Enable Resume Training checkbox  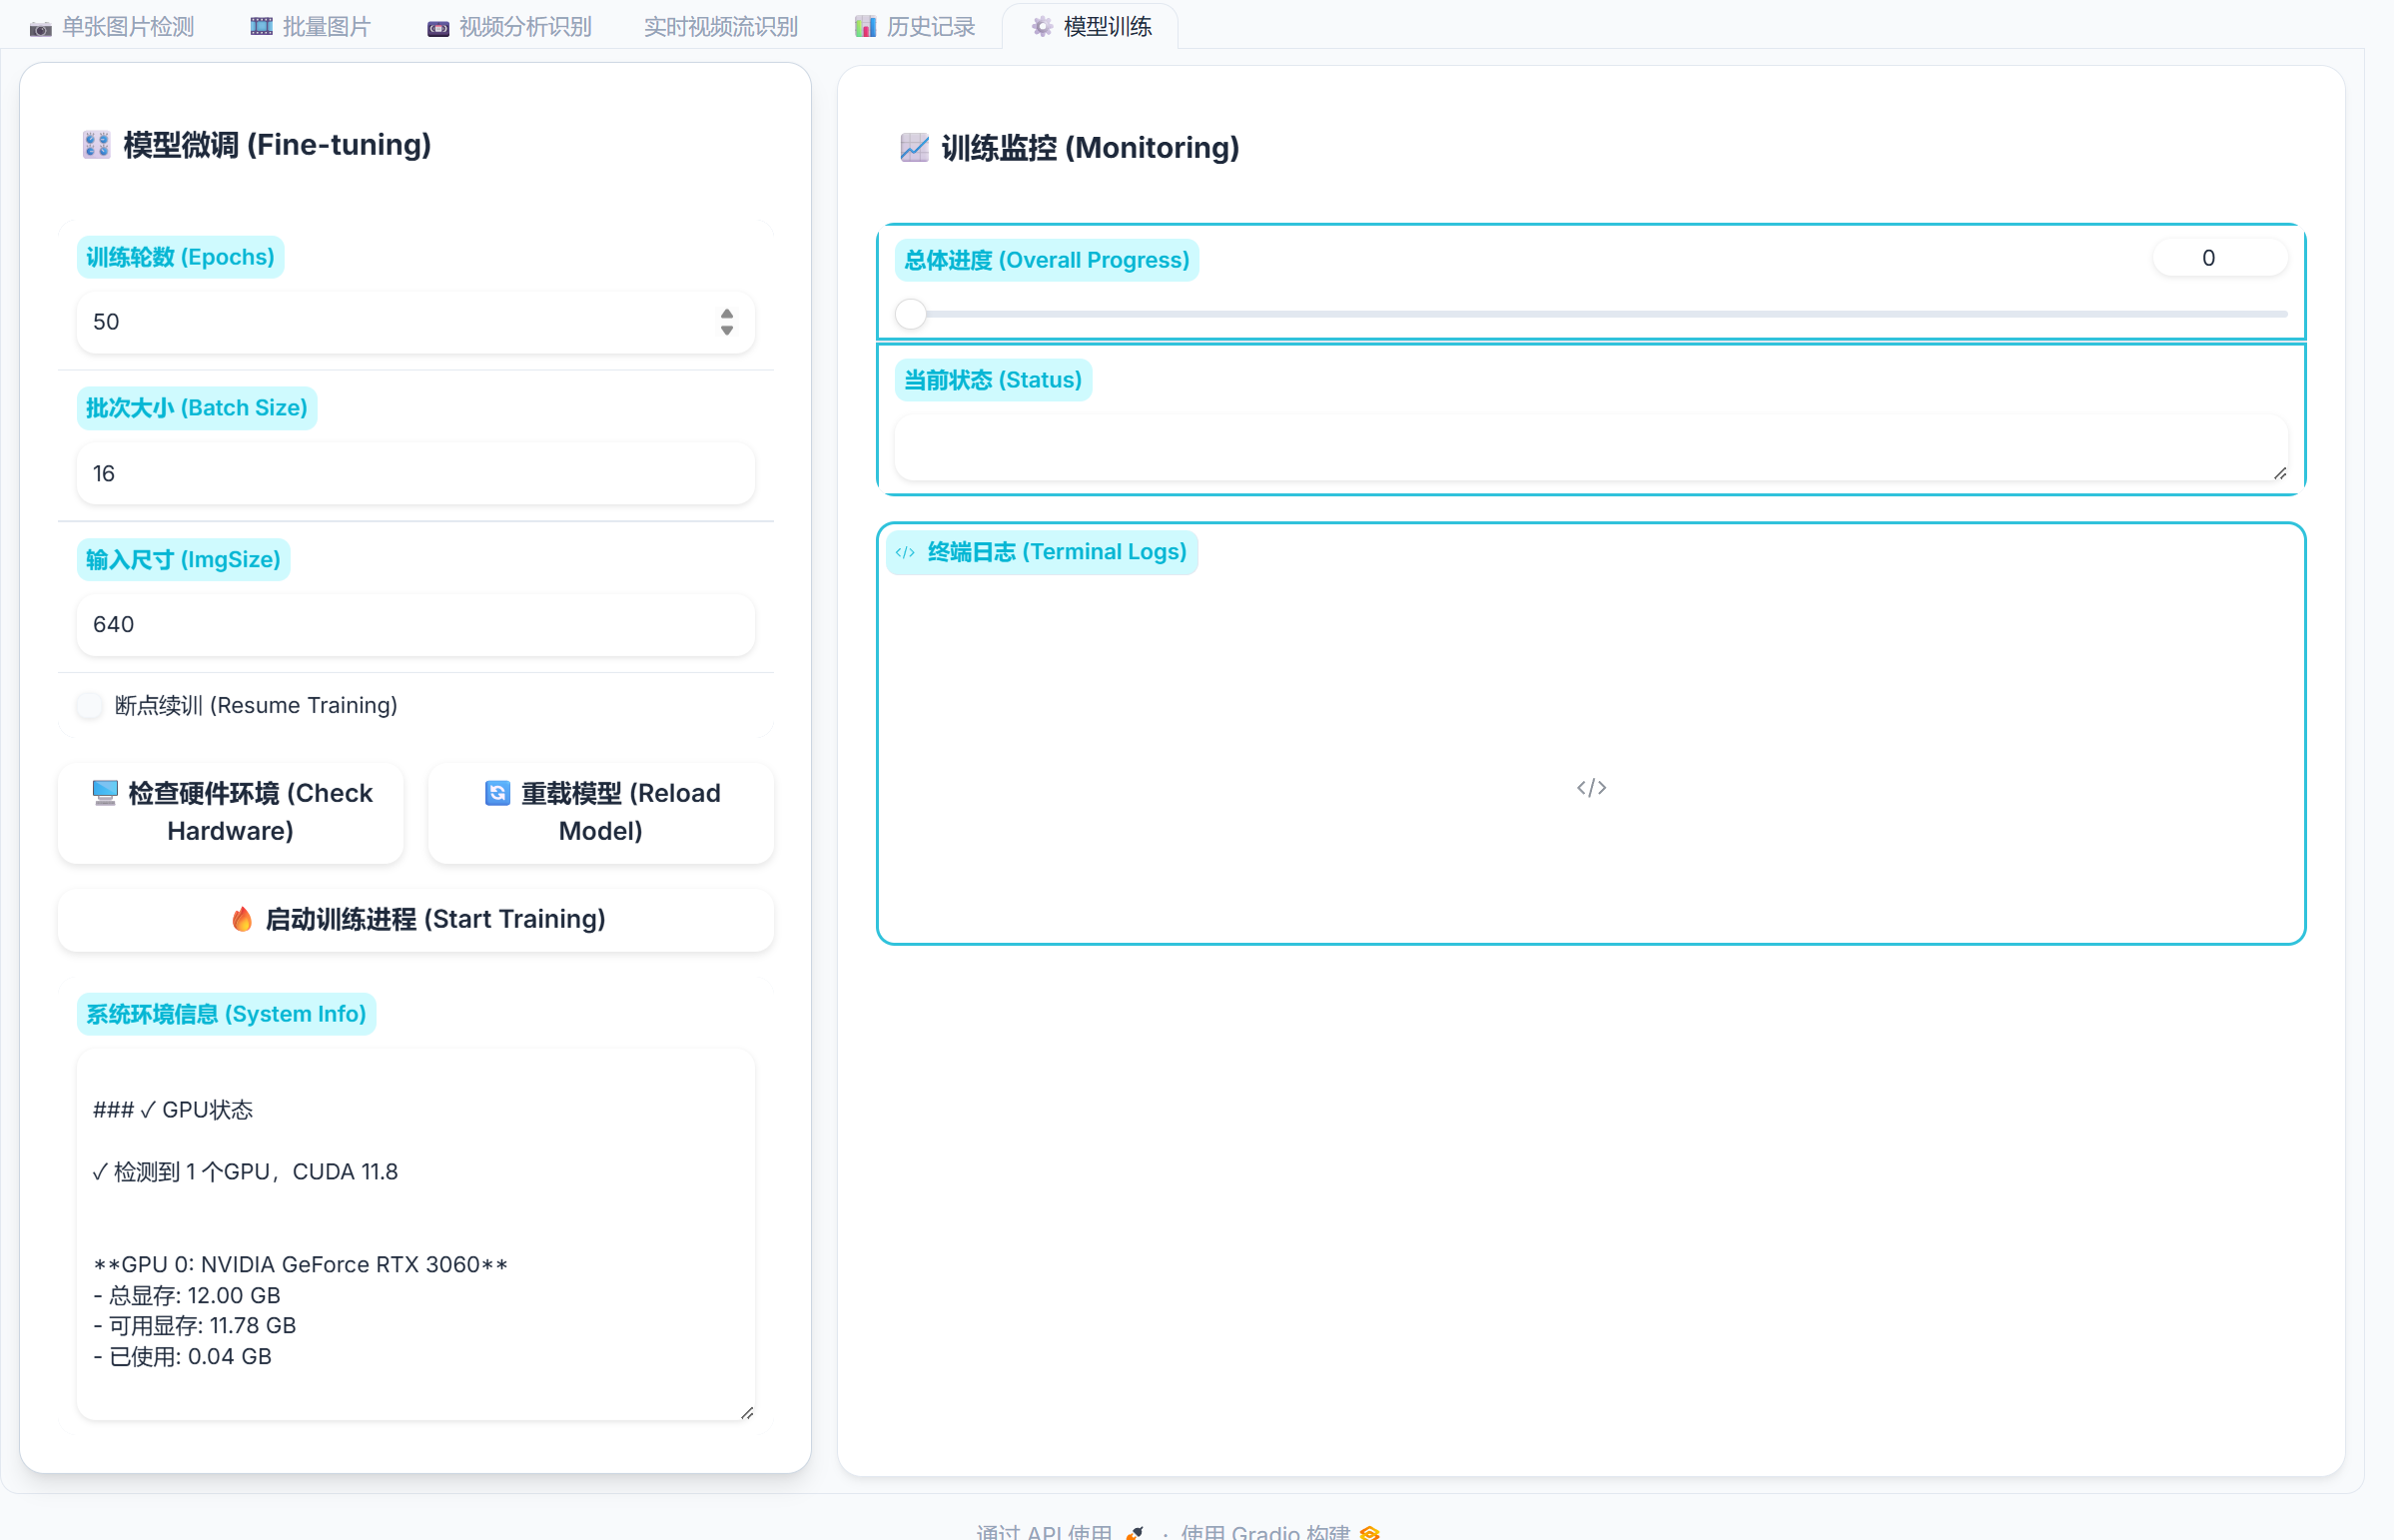point(90,705)
